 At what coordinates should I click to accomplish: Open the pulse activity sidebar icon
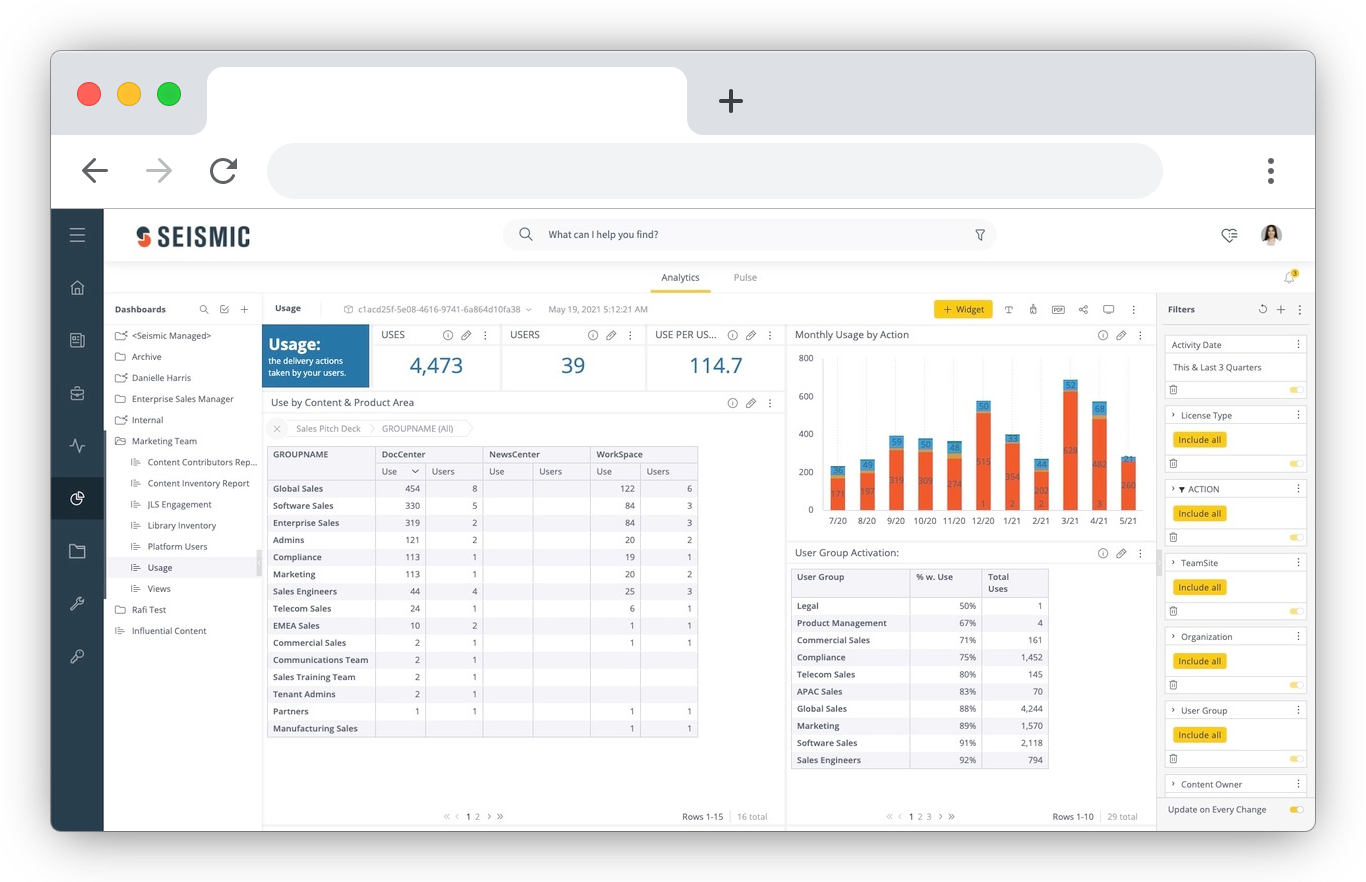coord(77,446)
